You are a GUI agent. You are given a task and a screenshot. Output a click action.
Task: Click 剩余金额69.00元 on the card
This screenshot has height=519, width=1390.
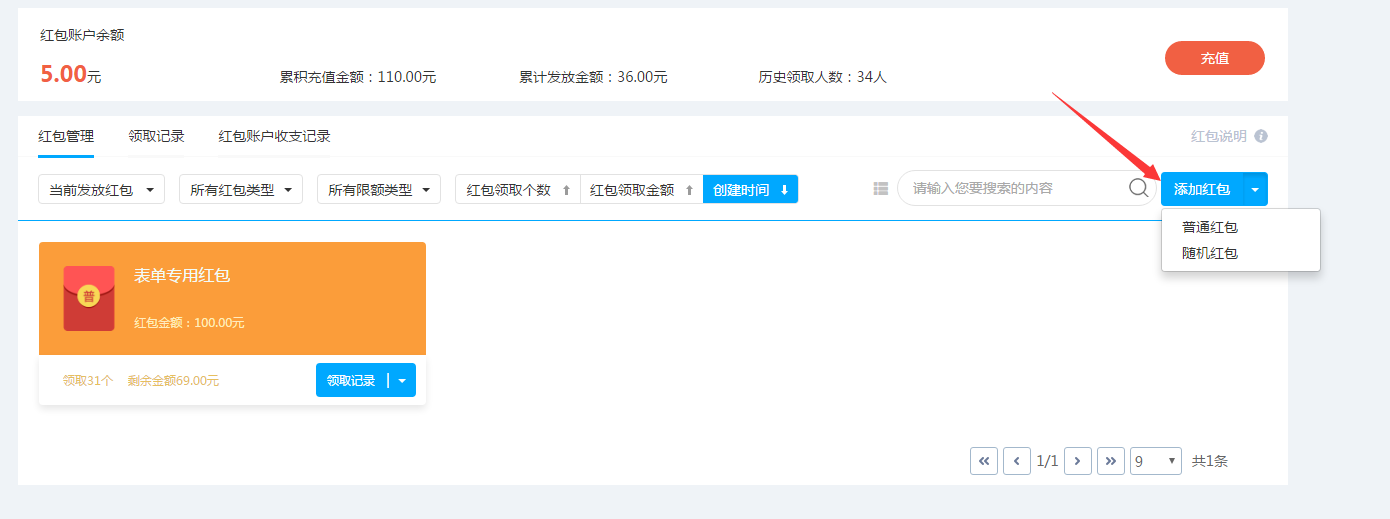point(173,381)
